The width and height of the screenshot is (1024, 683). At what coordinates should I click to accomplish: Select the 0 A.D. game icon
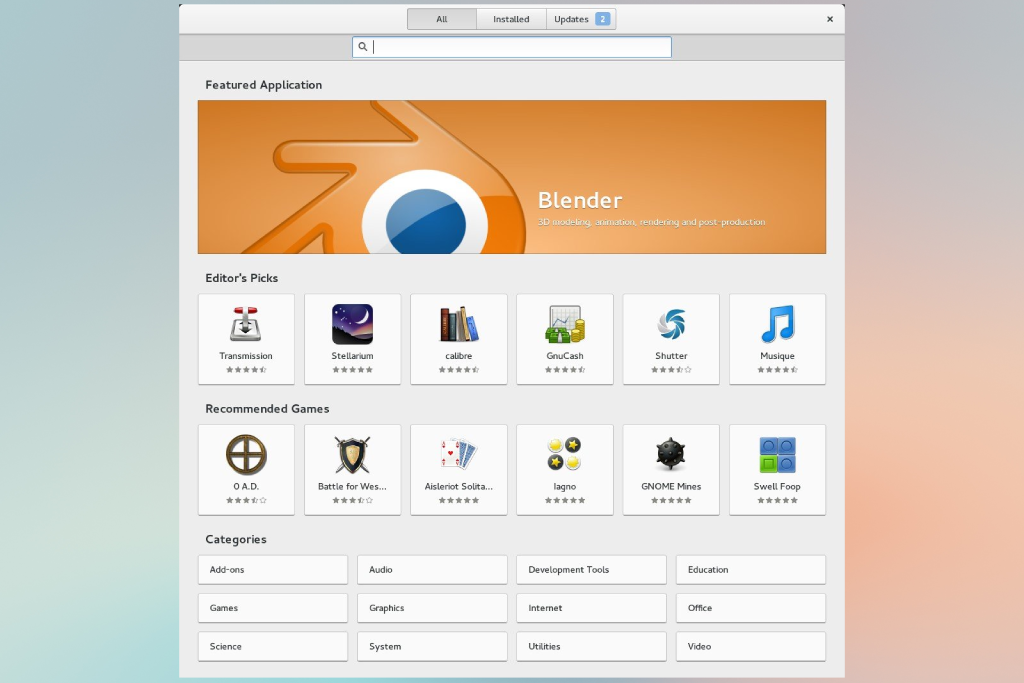tap(246, 455)
